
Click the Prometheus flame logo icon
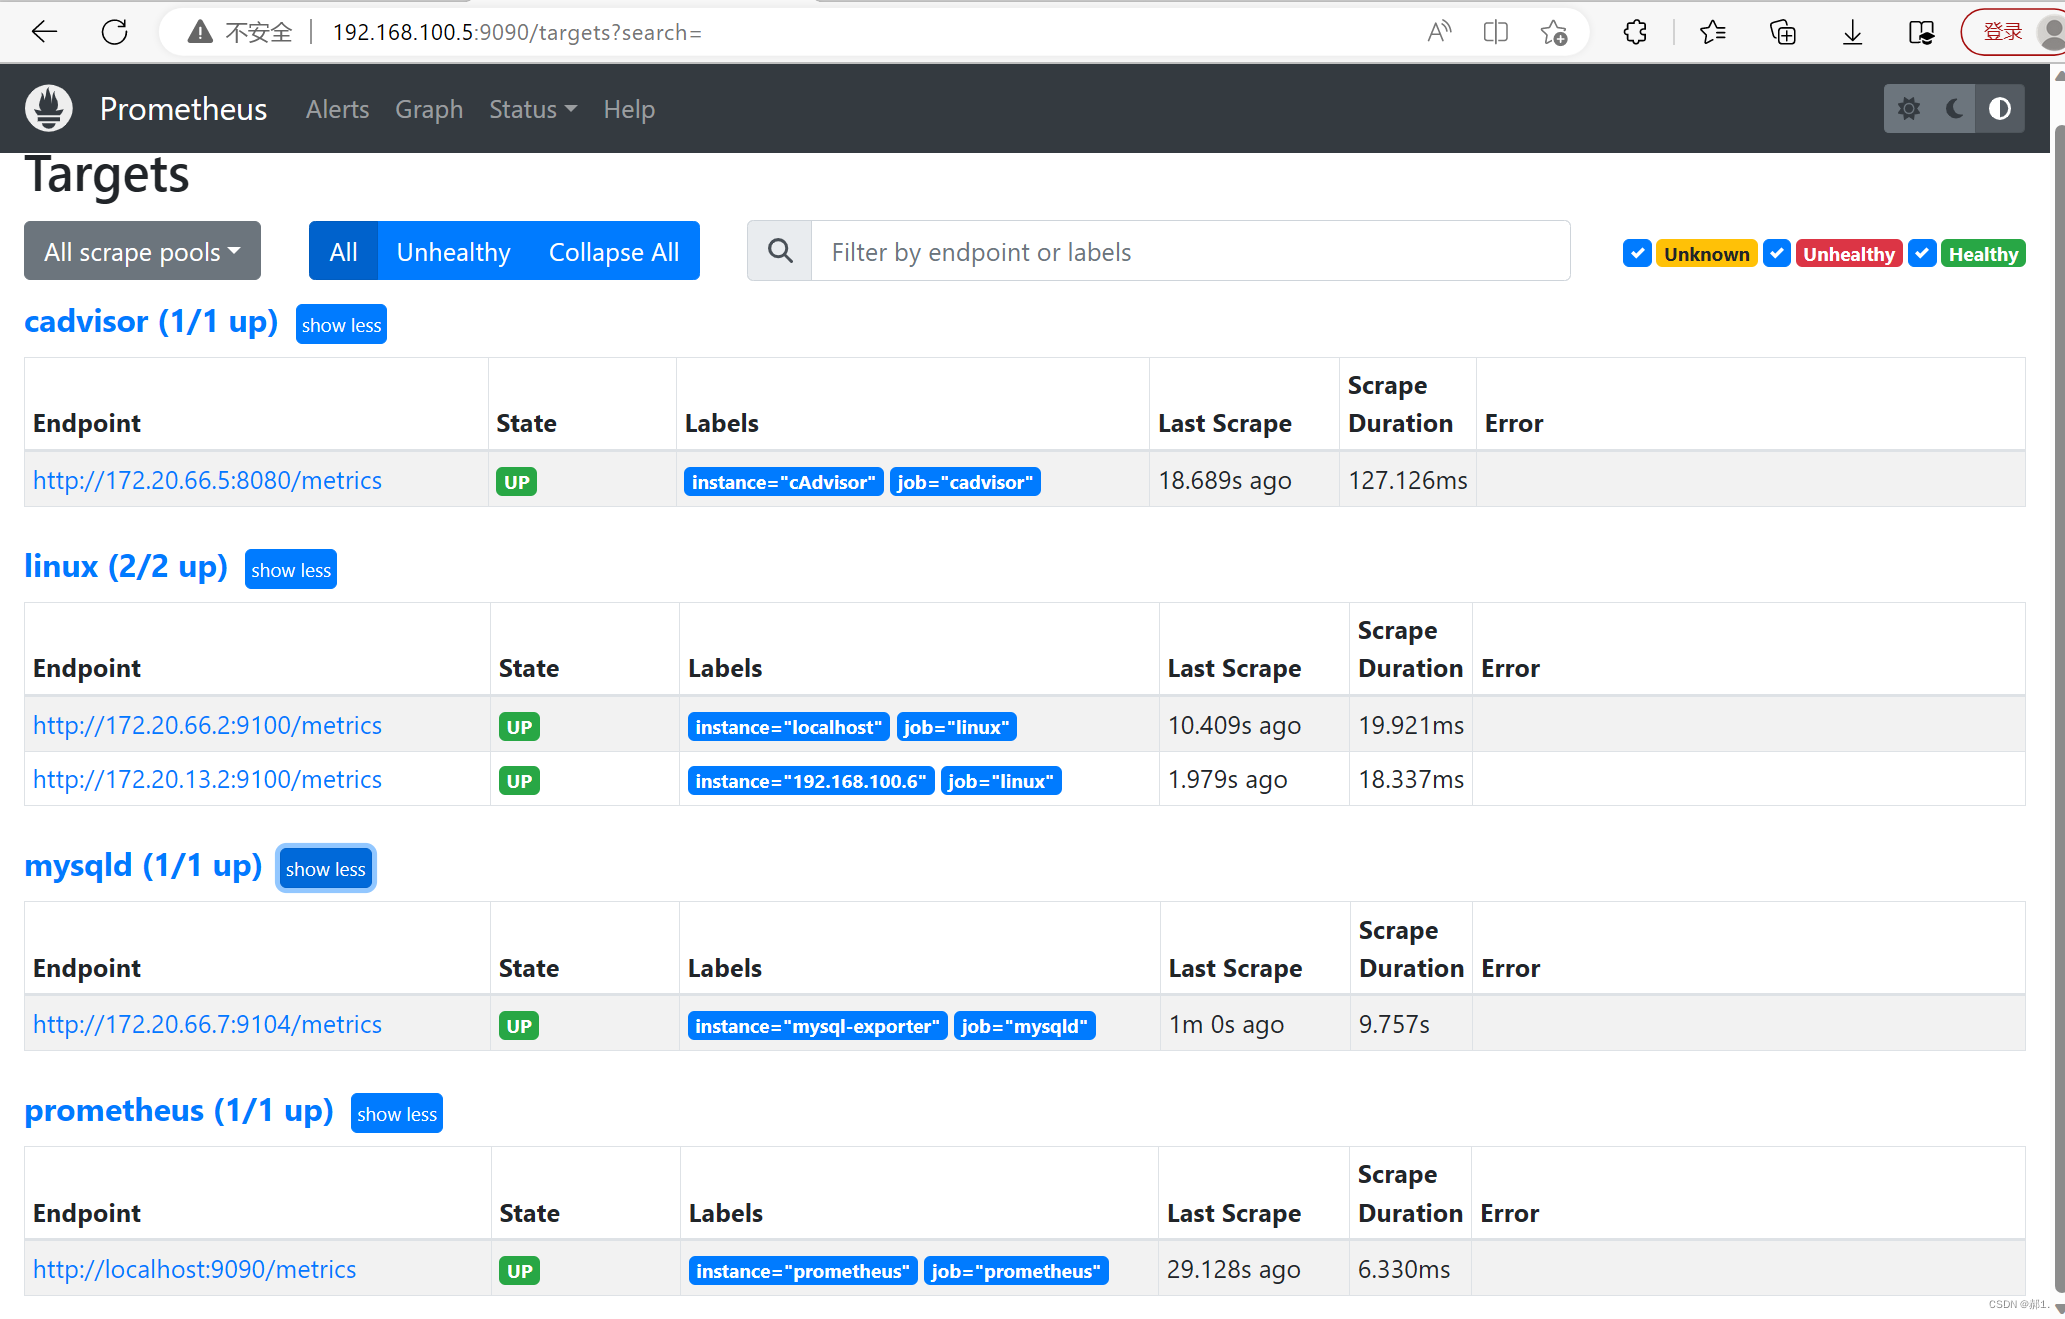(x=48, y=108)
